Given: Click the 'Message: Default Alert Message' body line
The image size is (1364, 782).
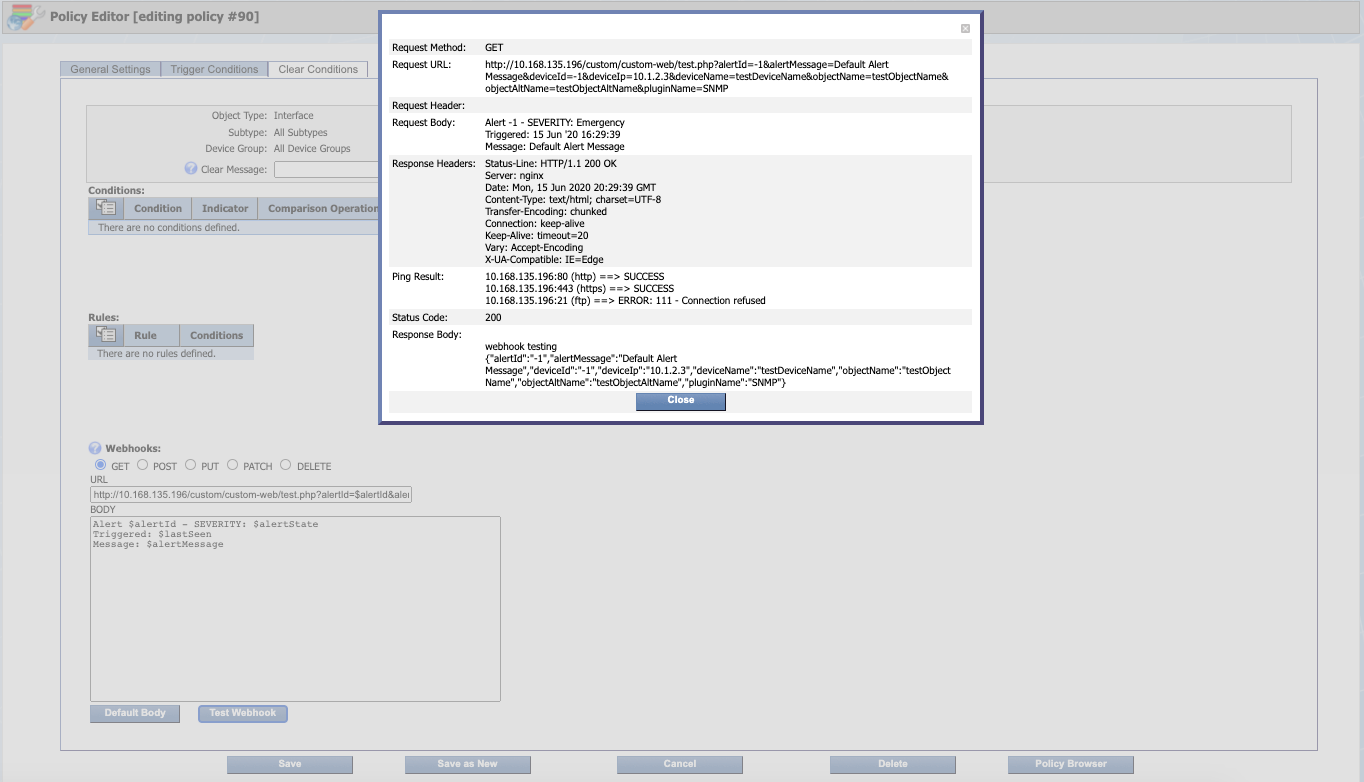Looking at the screenshot, I should tap(554, 146).
